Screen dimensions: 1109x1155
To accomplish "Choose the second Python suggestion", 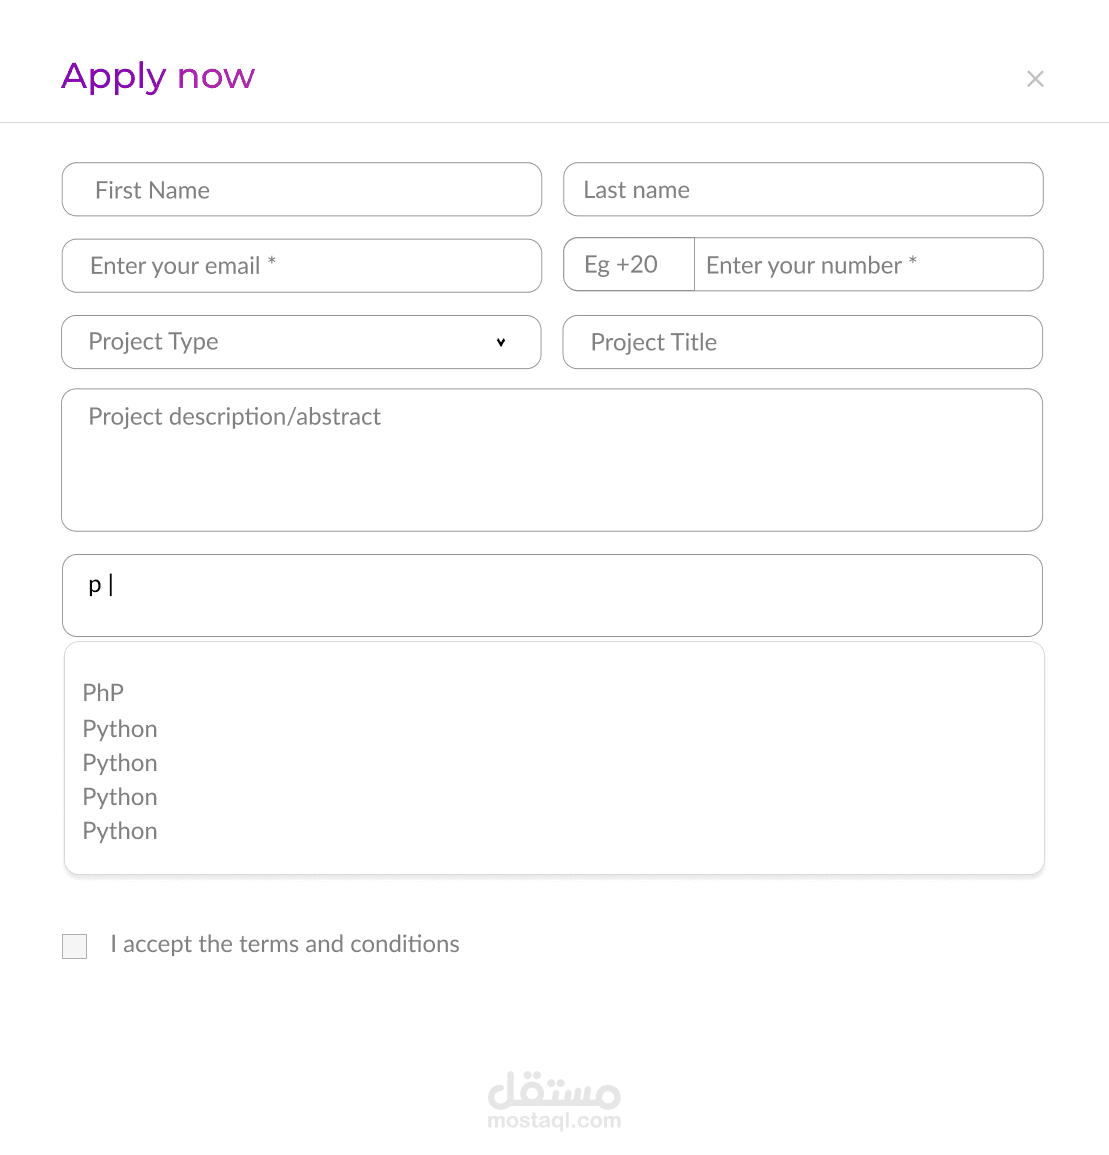I will (x=120, y=763).
